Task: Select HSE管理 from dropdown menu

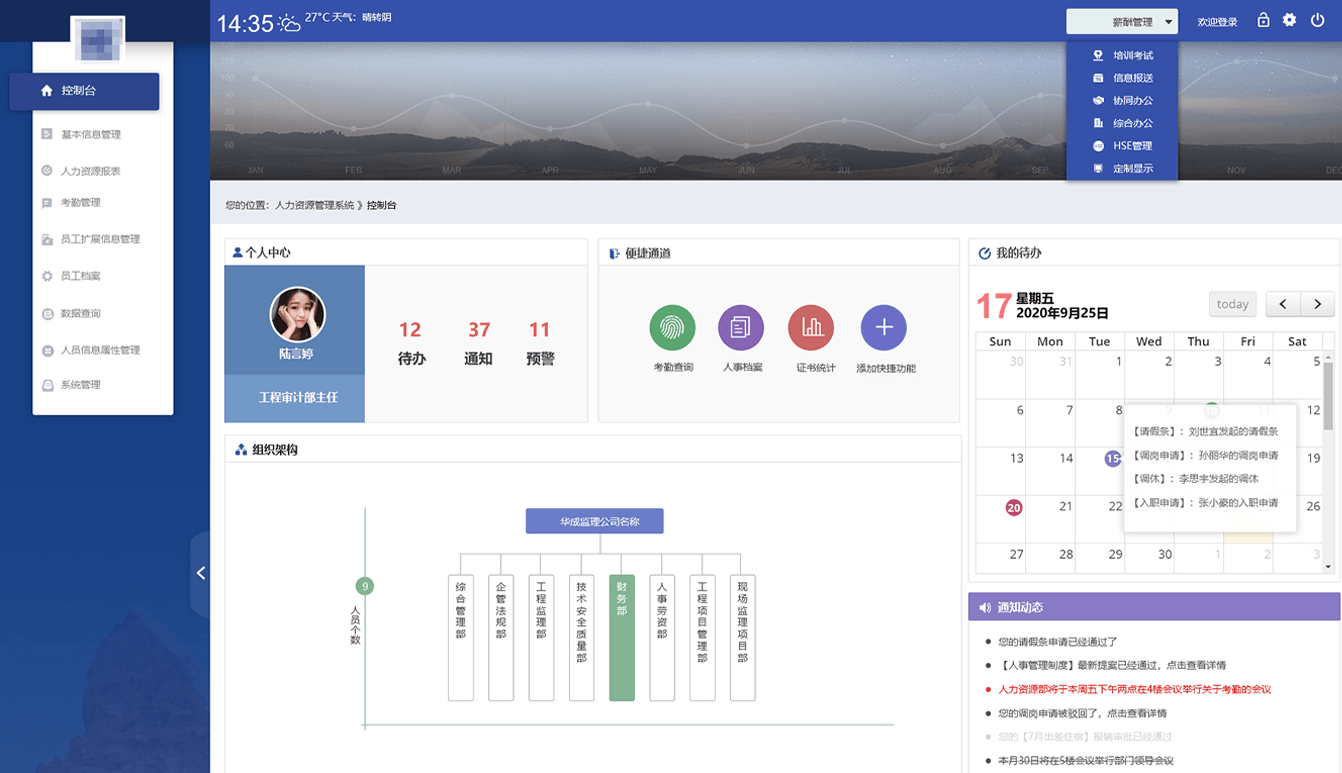Action: point(1132,146)
